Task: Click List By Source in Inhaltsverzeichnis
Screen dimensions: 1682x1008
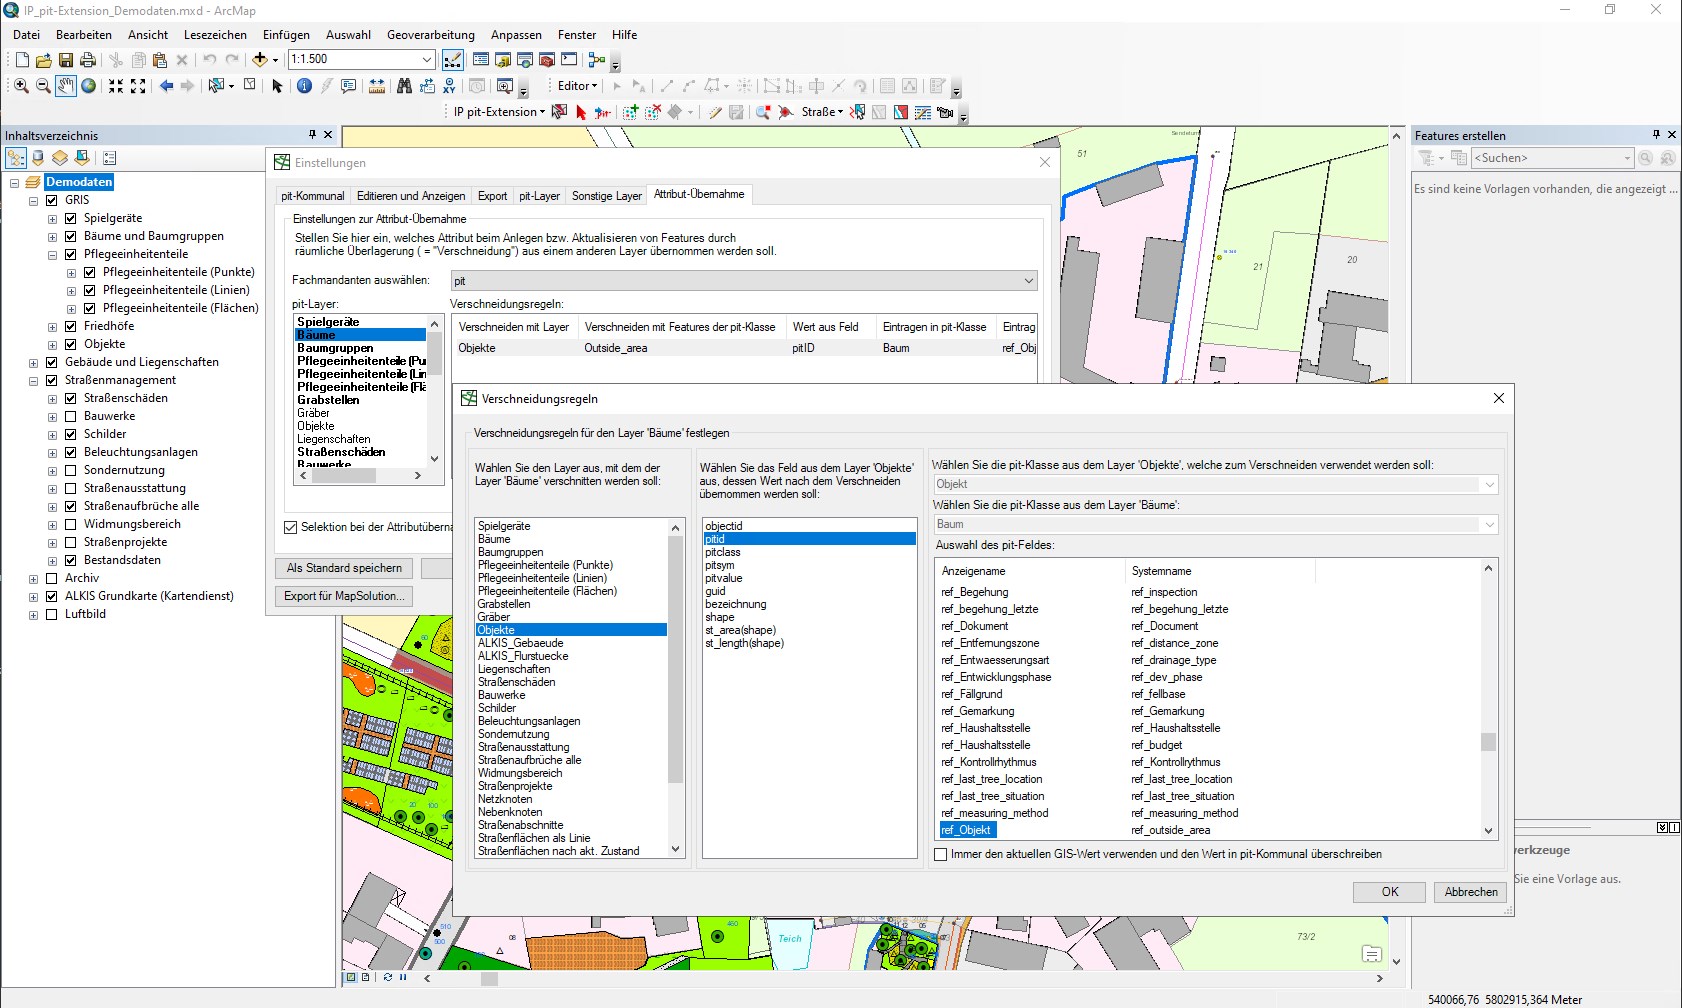Action: point(37,158)
